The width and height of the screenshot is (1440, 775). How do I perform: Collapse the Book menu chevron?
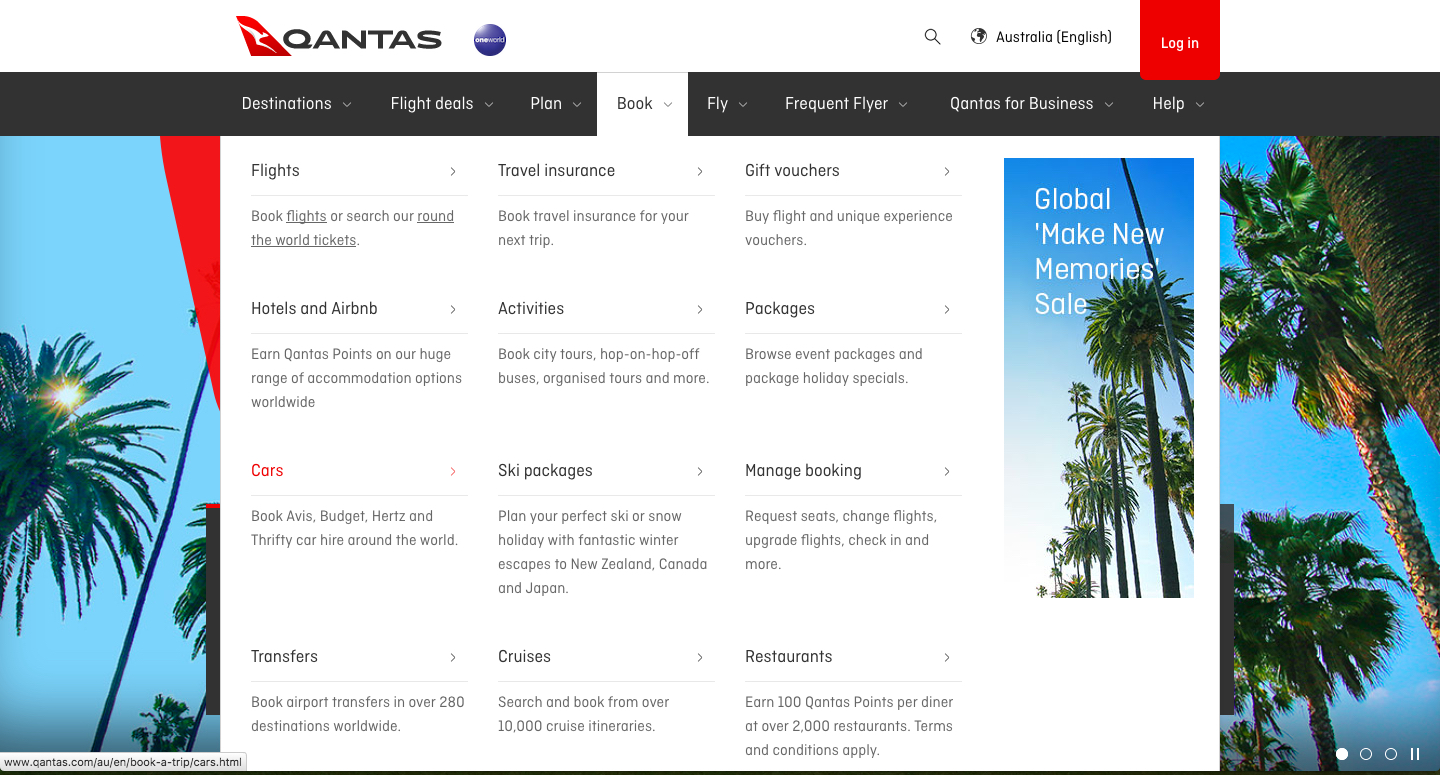(668, 104)
